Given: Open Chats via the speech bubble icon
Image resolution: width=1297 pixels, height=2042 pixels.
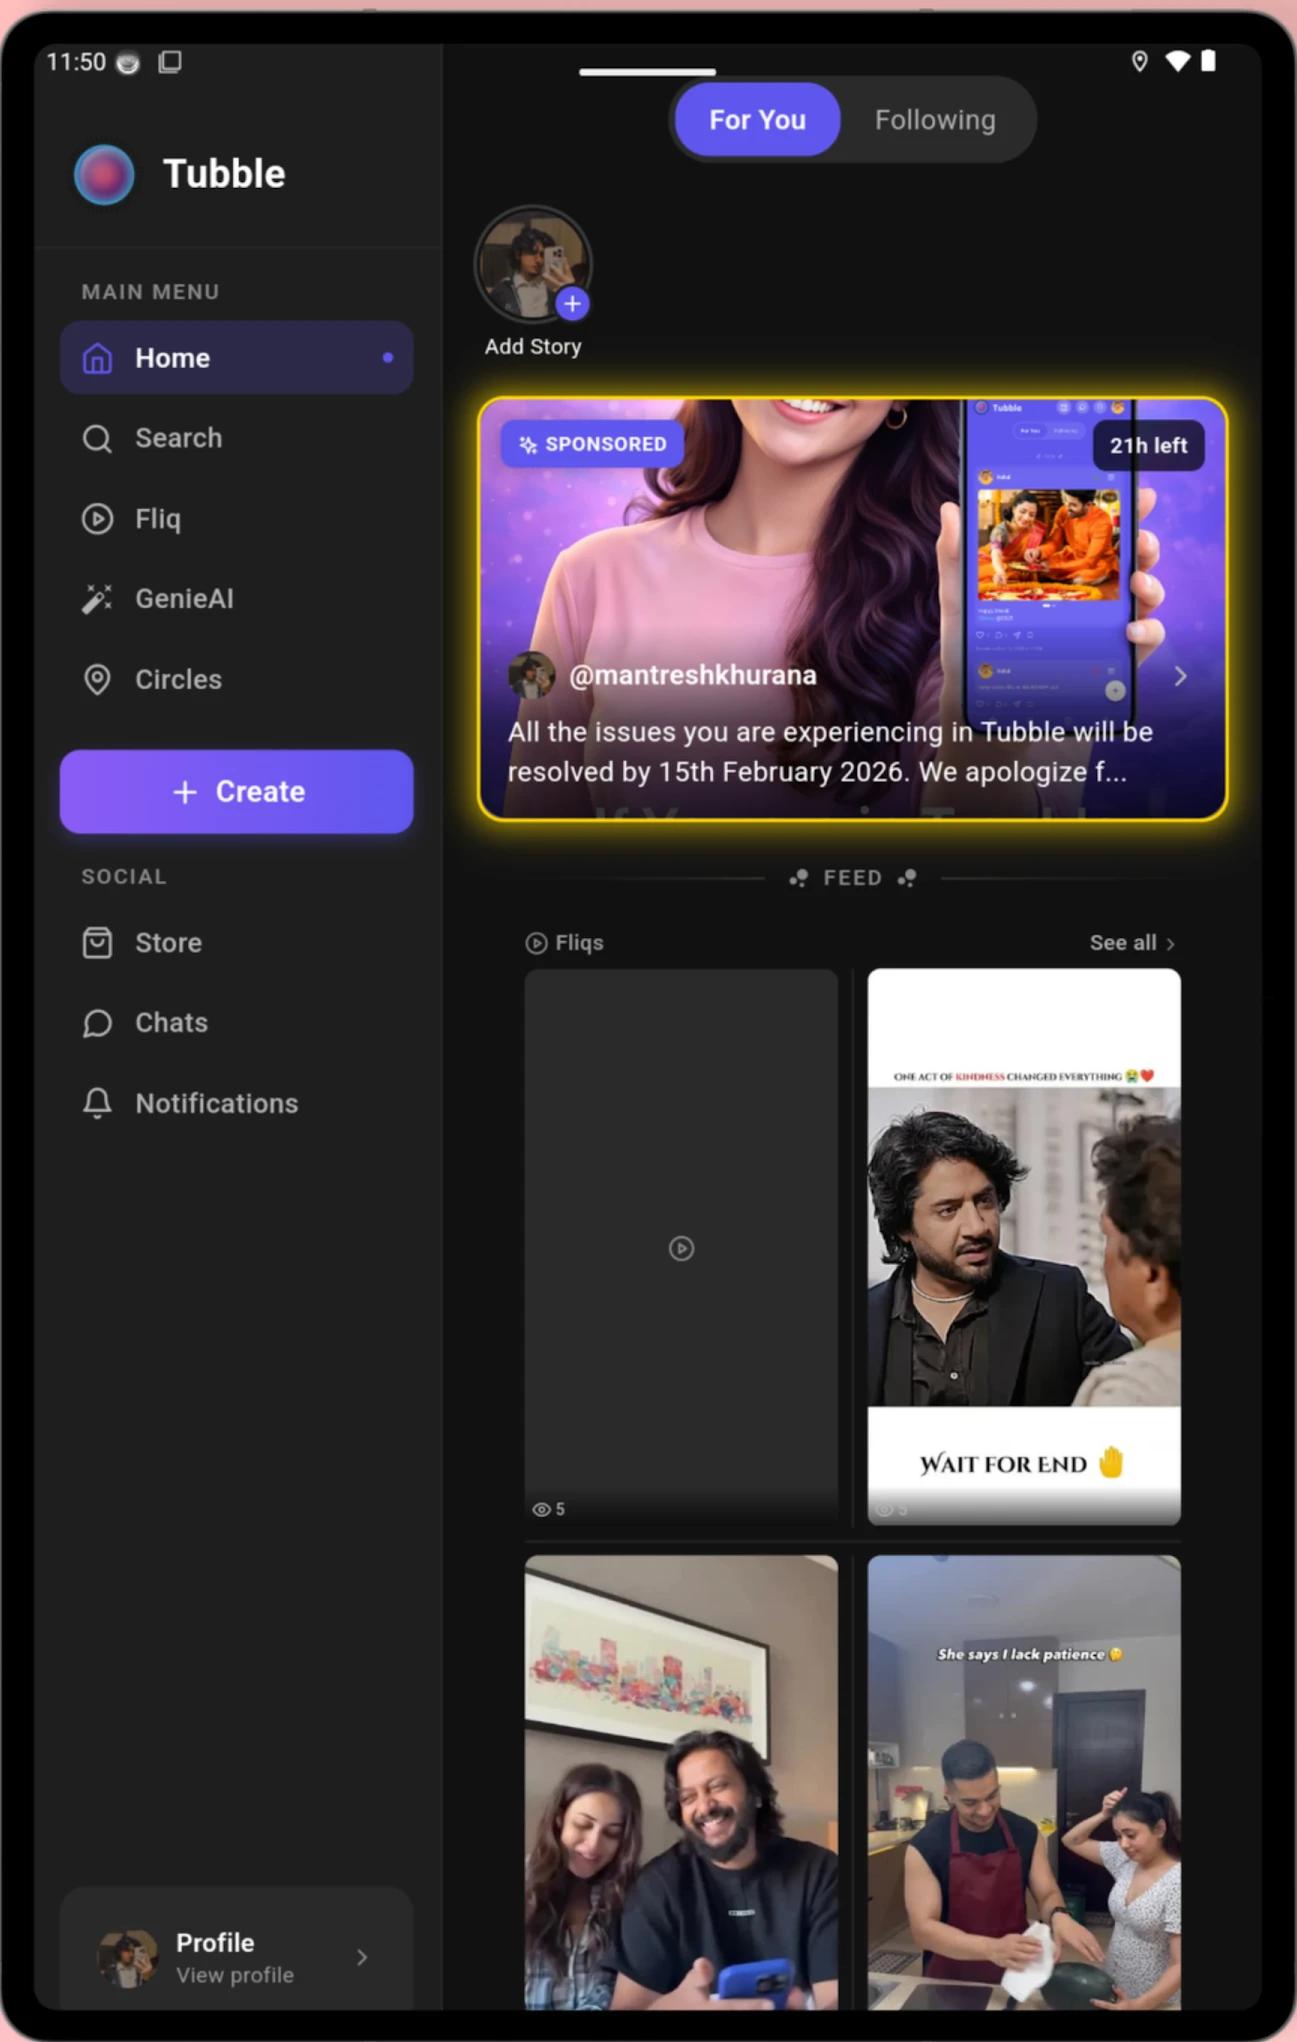Looking at the screenshot, I should [97, 1023].
